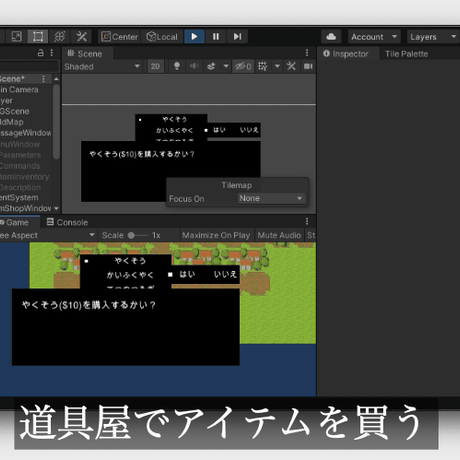
Task: Open the custom editor tools icon
Action: [x=81, y=36]
